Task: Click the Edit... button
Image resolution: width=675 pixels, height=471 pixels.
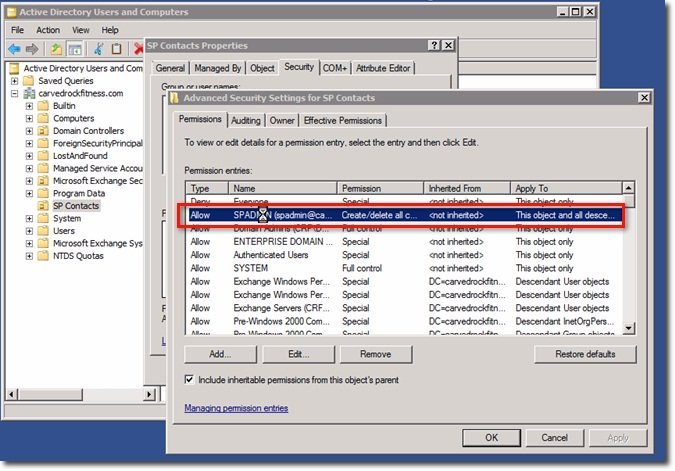Action: click(x=298, y=354)
